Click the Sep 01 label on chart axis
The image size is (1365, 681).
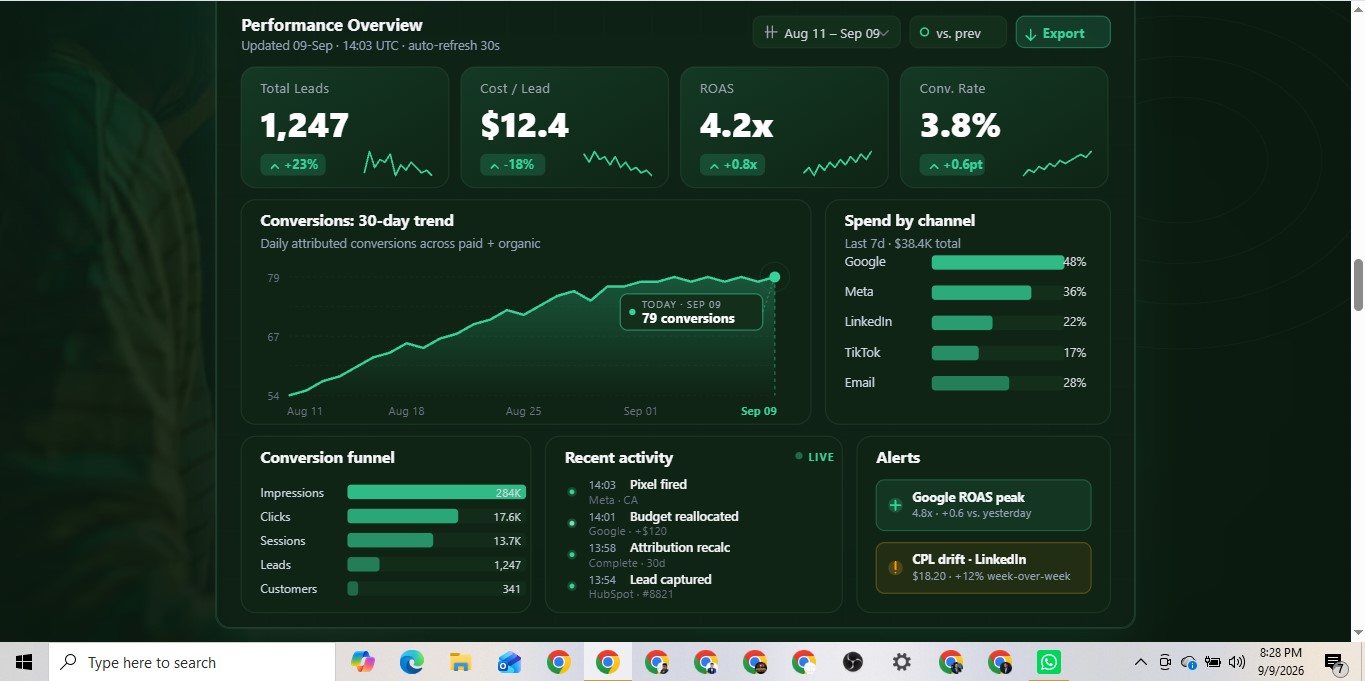pyautogui.click(x=640, y=411)
